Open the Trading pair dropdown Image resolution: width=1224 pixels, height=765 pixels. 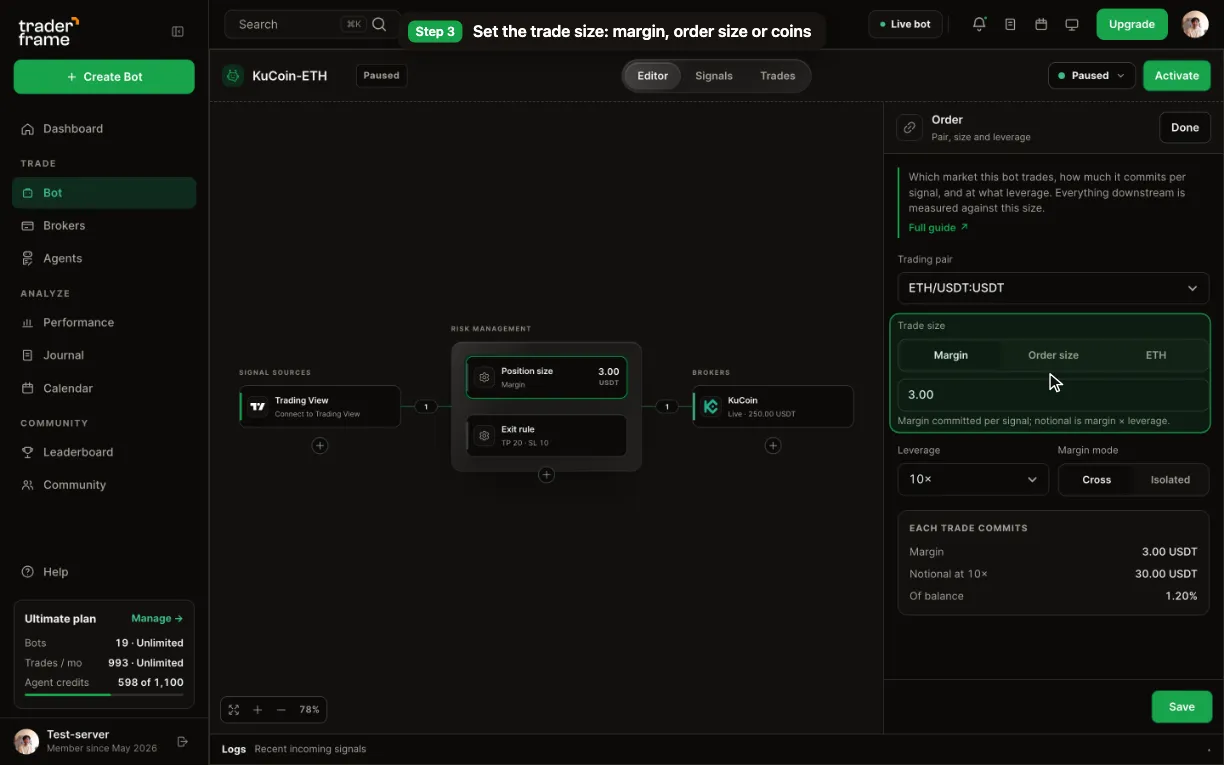point(1053,288)
